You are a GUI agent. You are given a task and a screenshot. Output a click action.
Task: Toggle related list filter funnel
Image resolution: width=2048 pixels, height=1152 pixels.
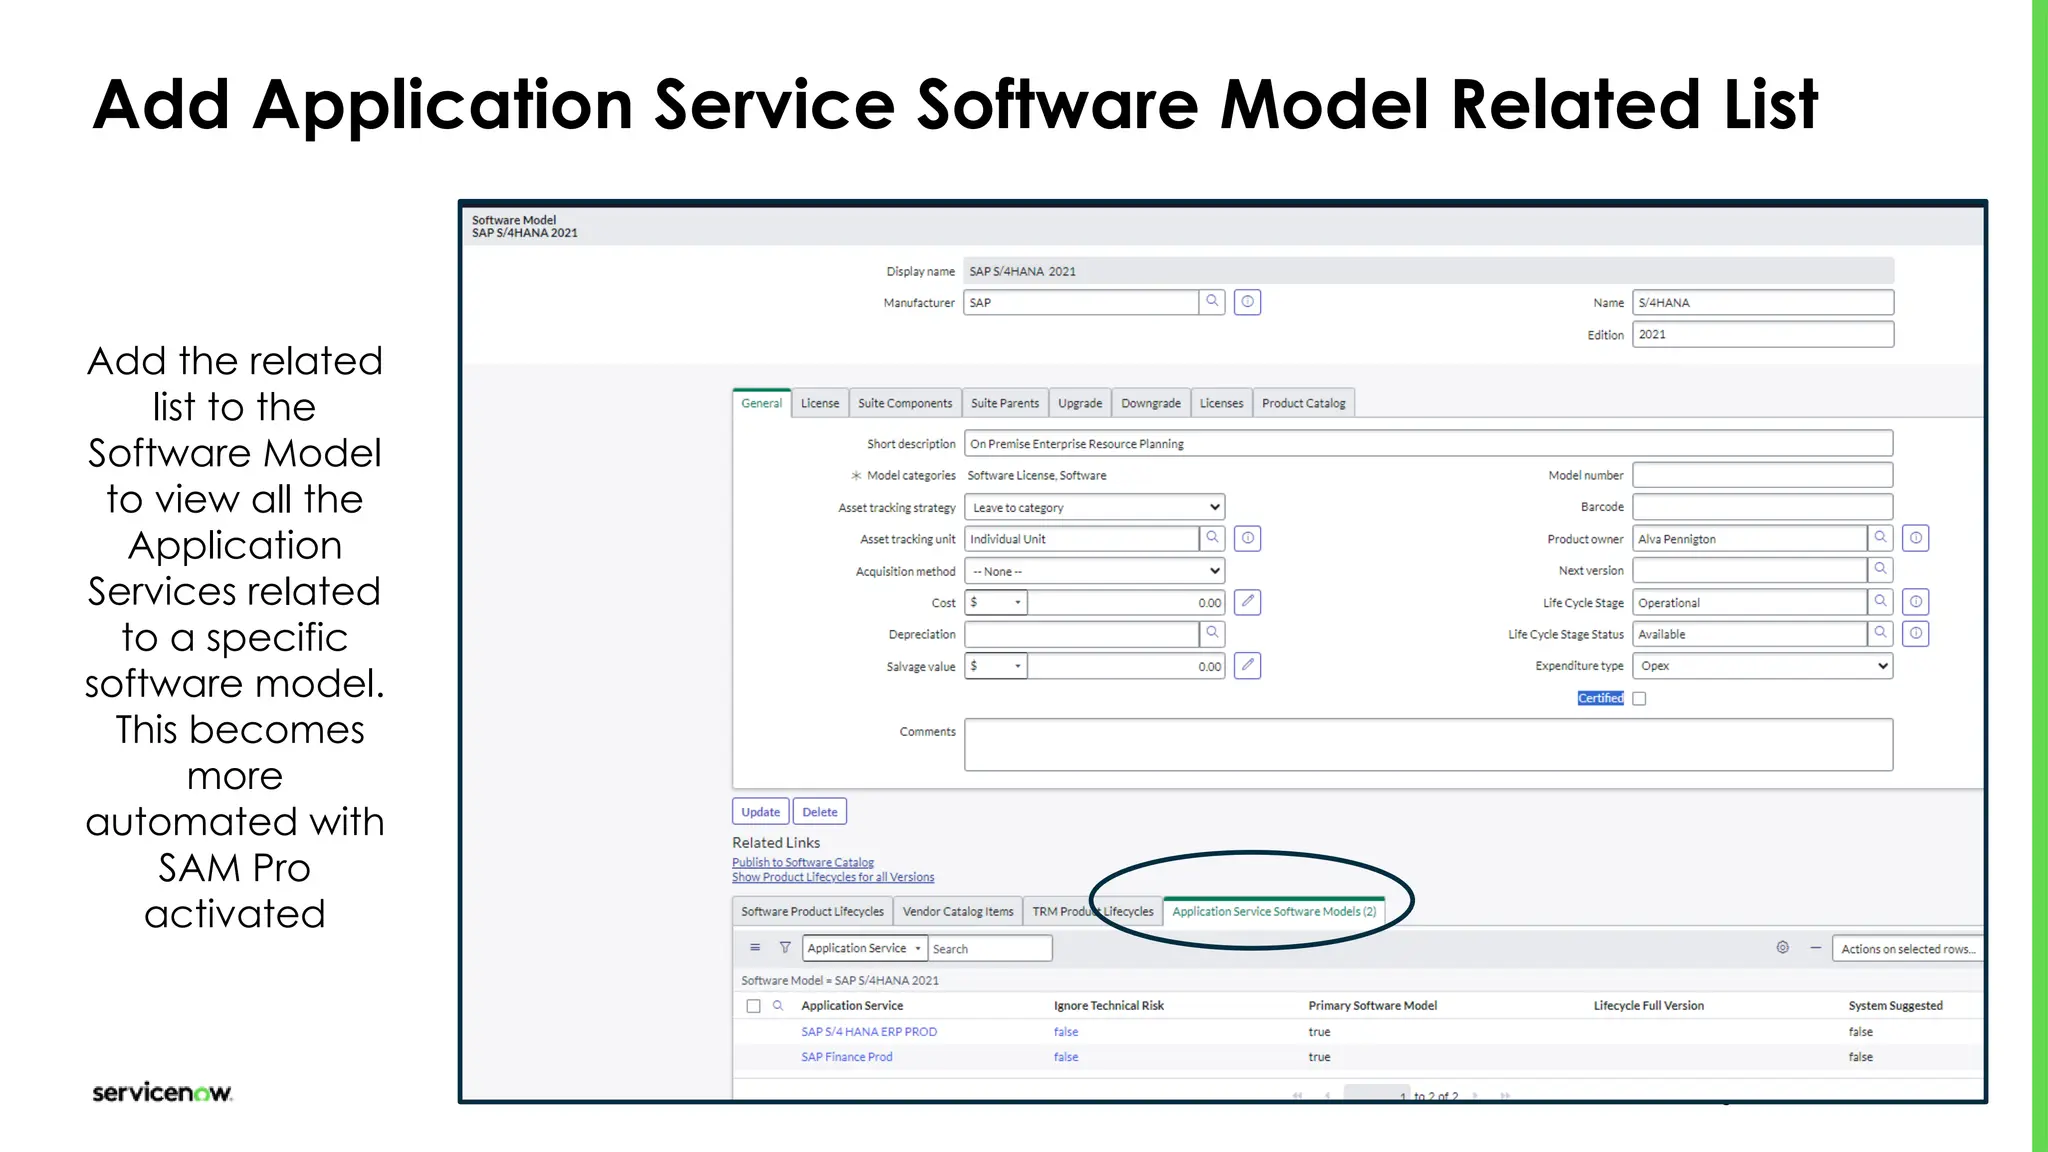click(785, 947)
